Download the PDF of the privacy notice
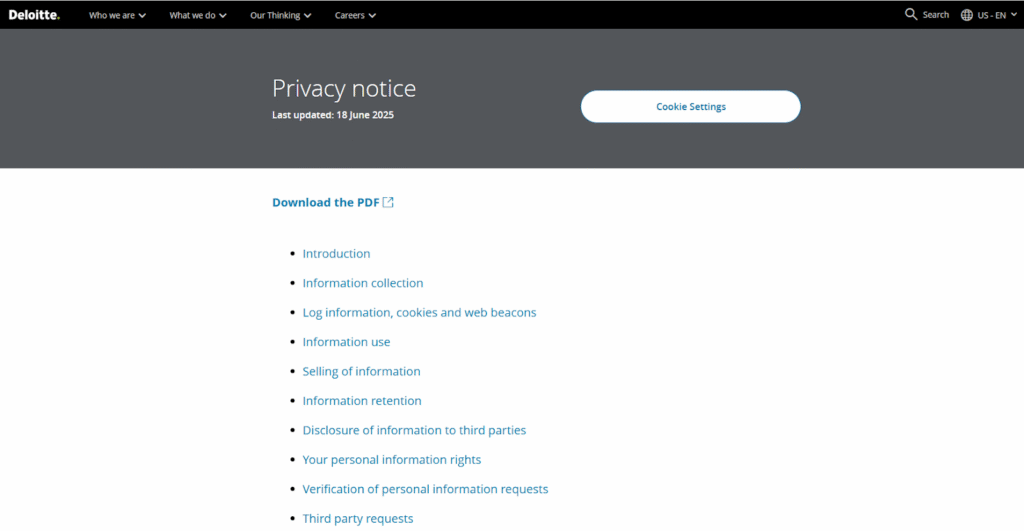This screenshot has width=1024, height=531. [326, 202]
